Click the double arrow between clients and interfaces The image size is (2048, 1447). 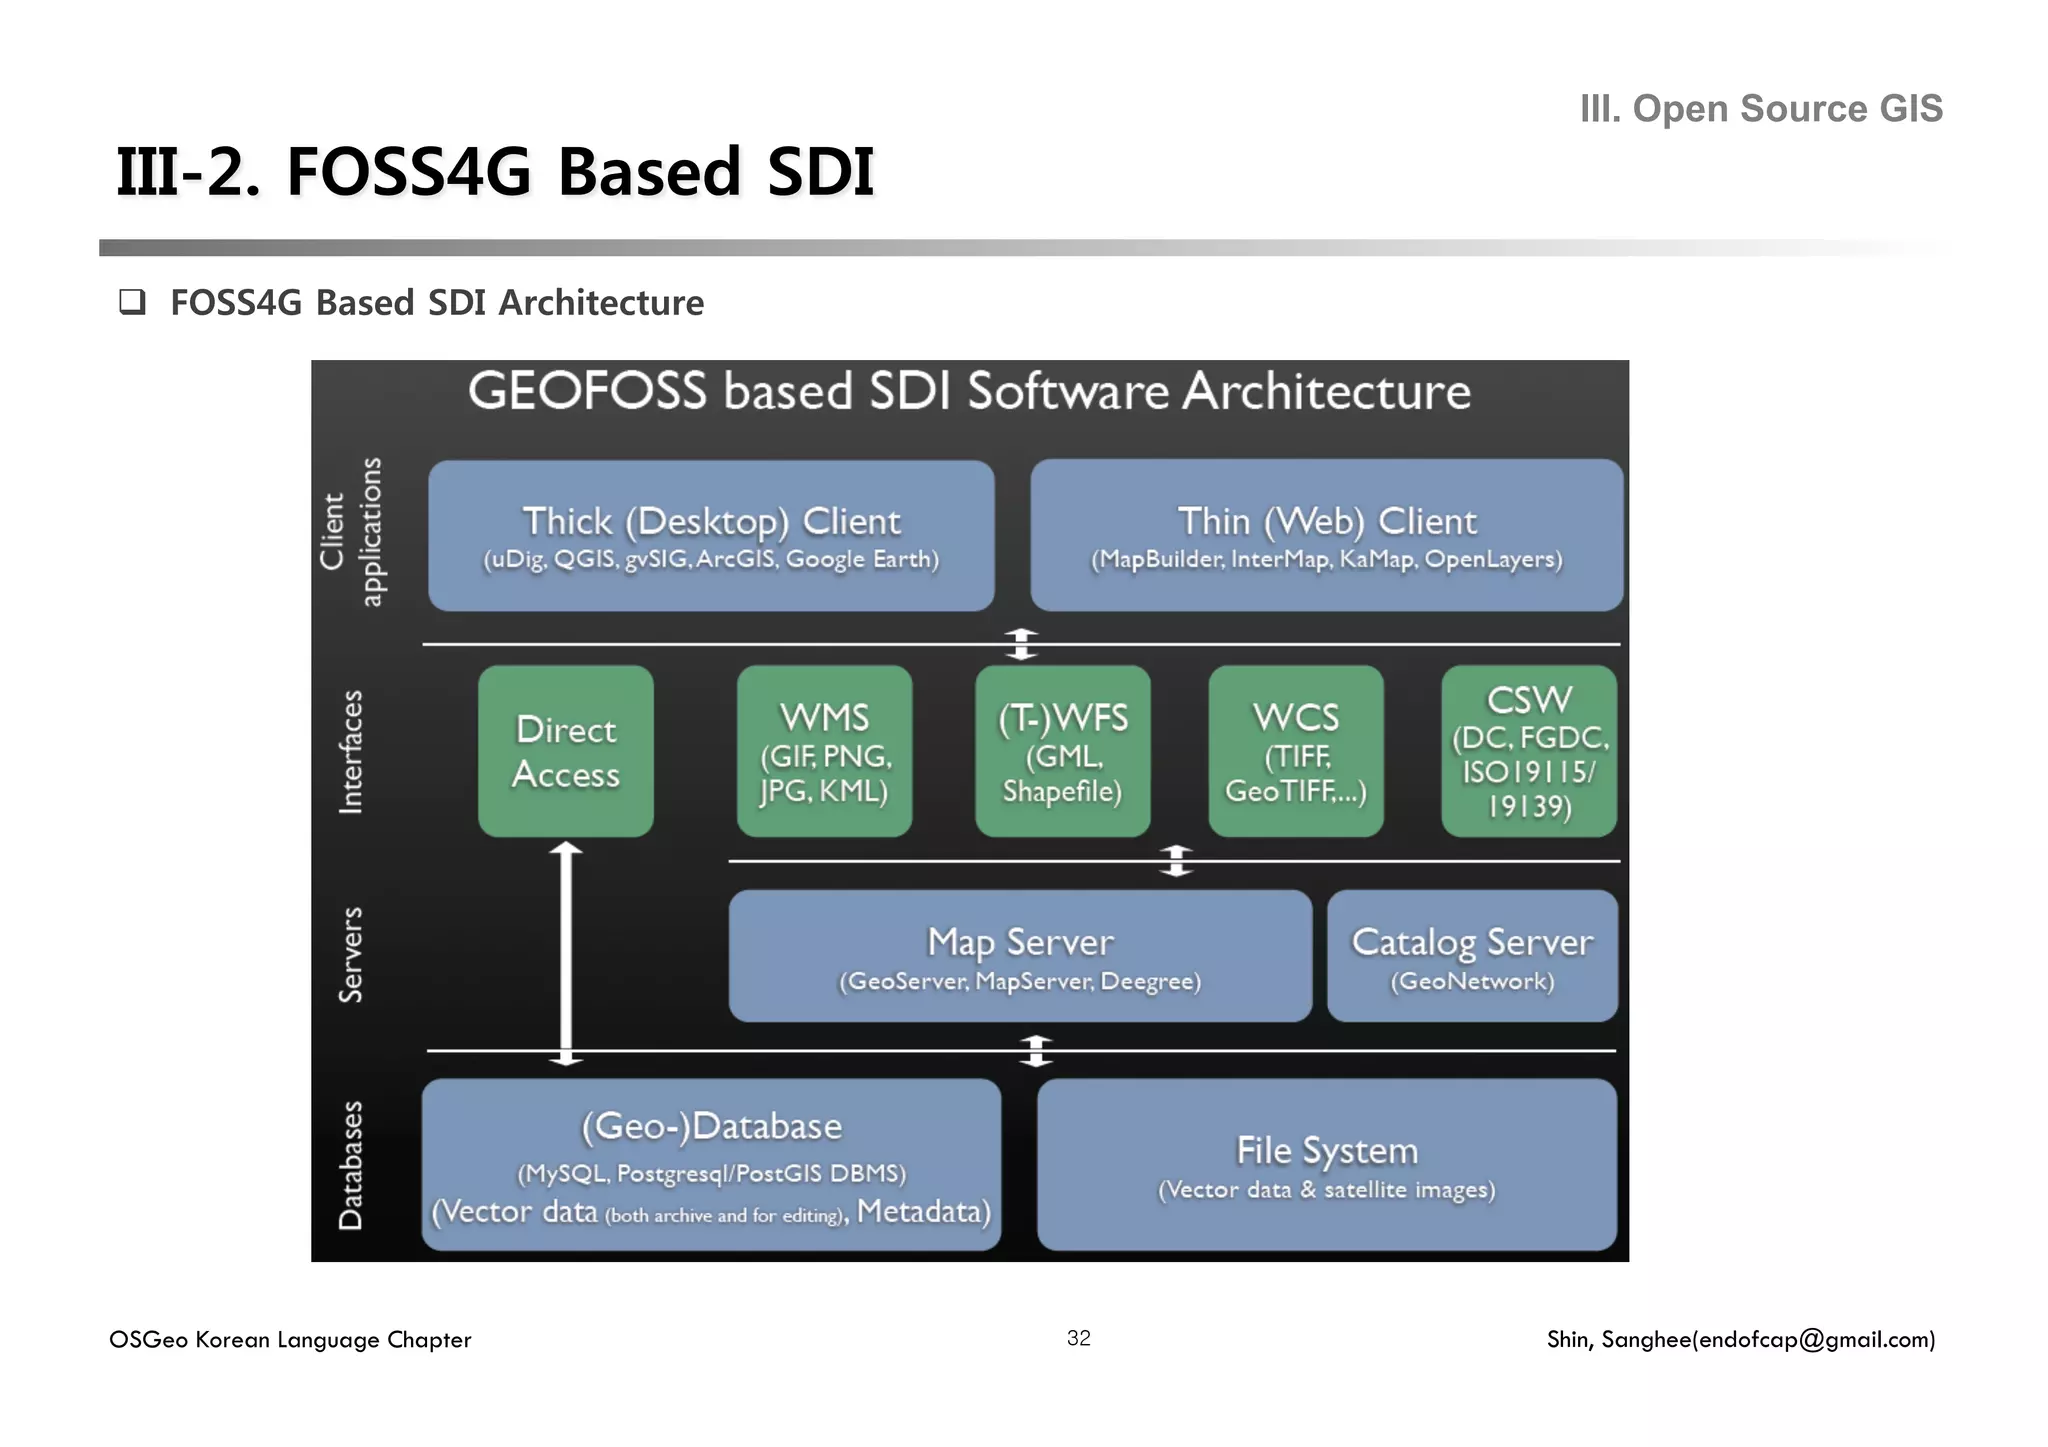1021,644
